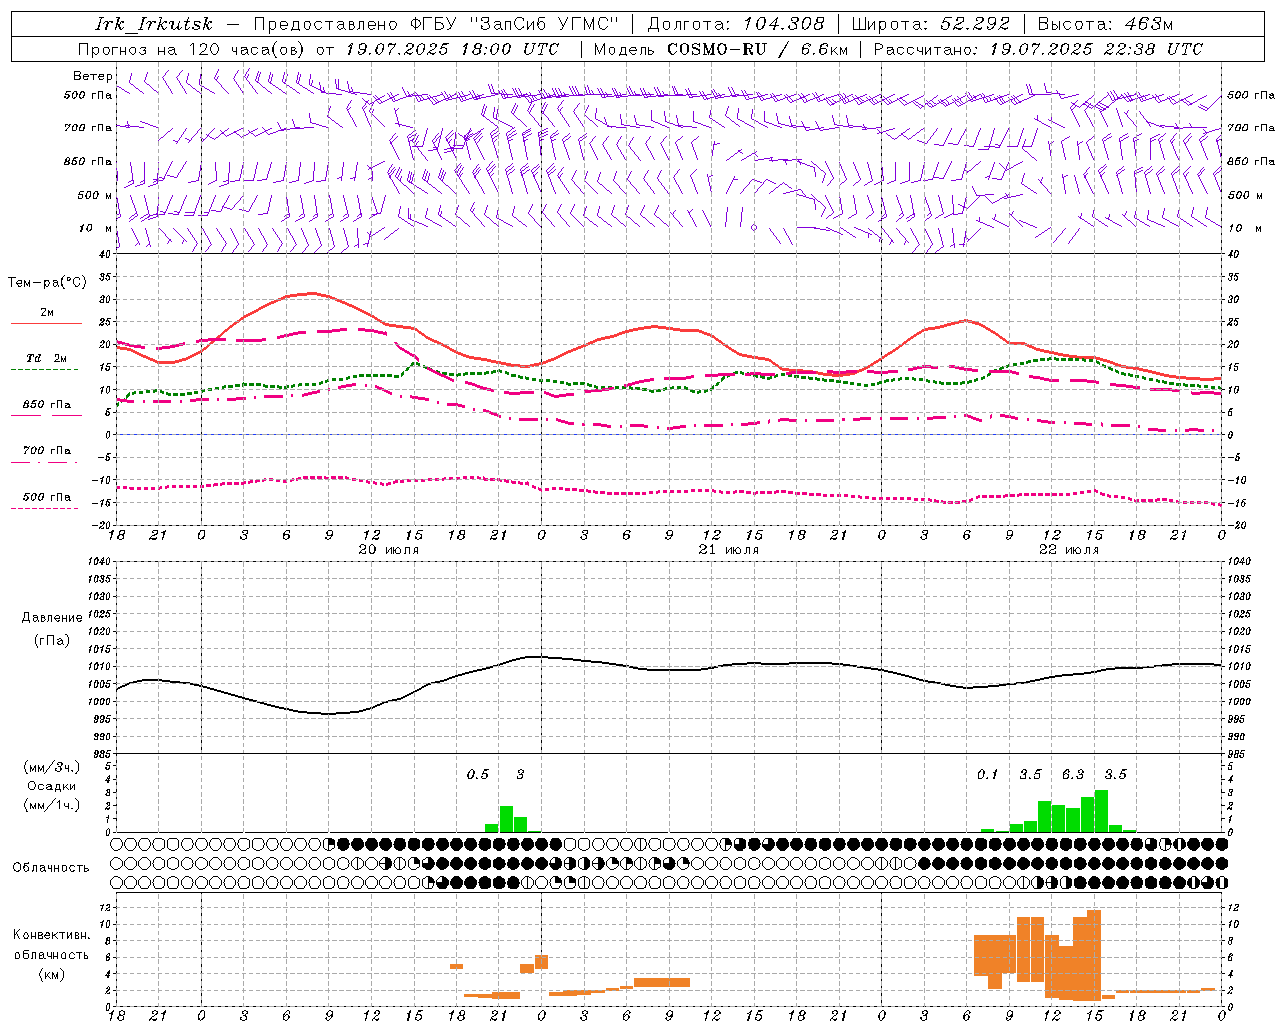1280x1024 pixels.
Task: Click the 500 м wind level label on left axis
Action: pos(94,195)
